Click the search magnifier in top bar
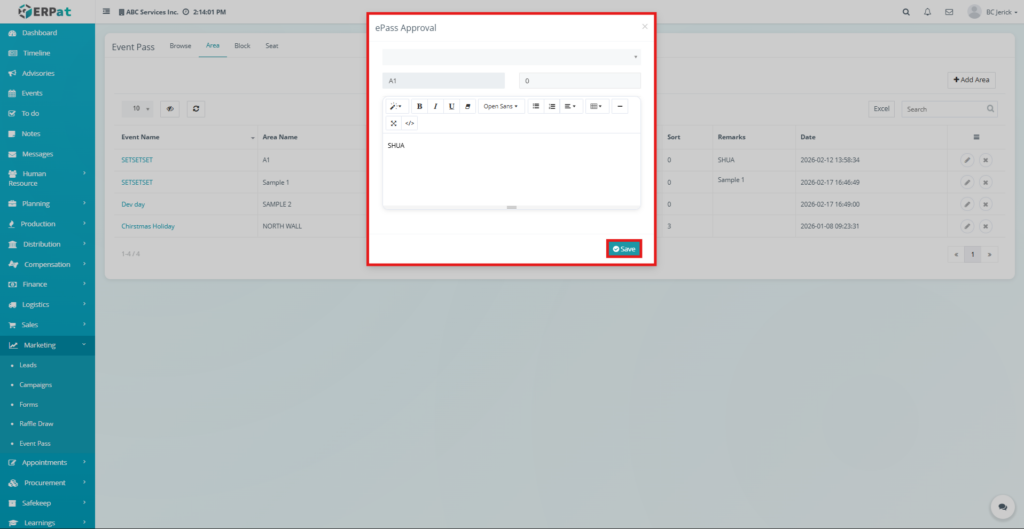 pos(906,12)
